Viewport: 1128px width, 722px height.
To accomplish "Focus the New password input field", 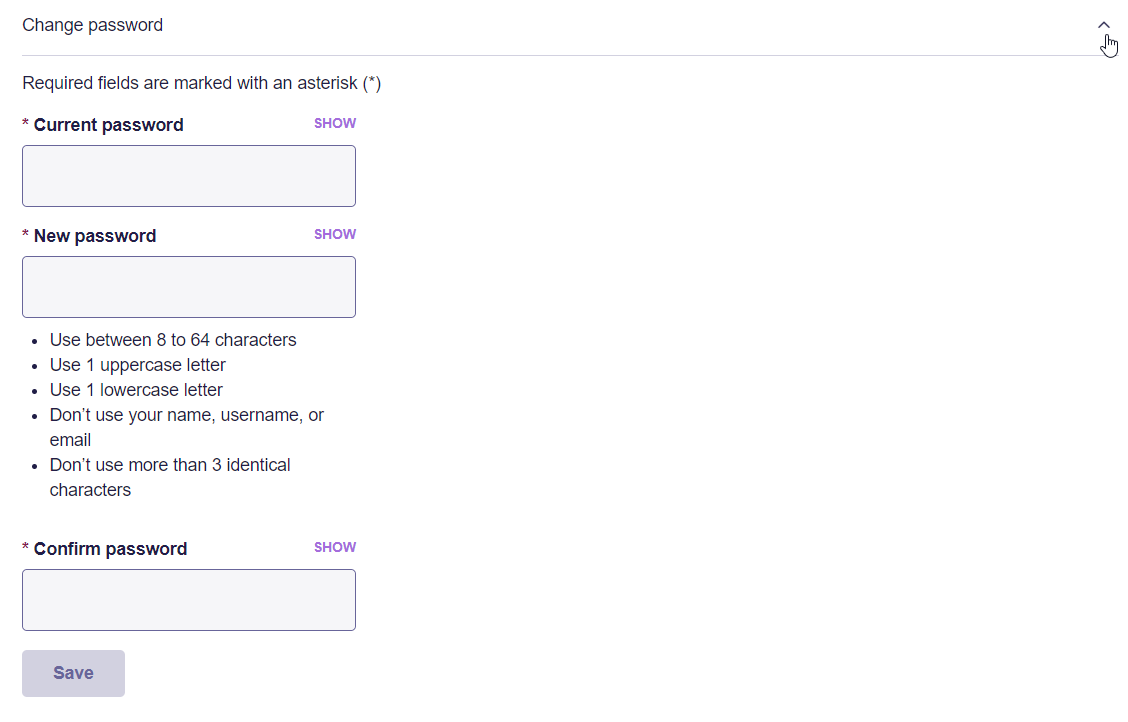I will click(x=188, y=287).
